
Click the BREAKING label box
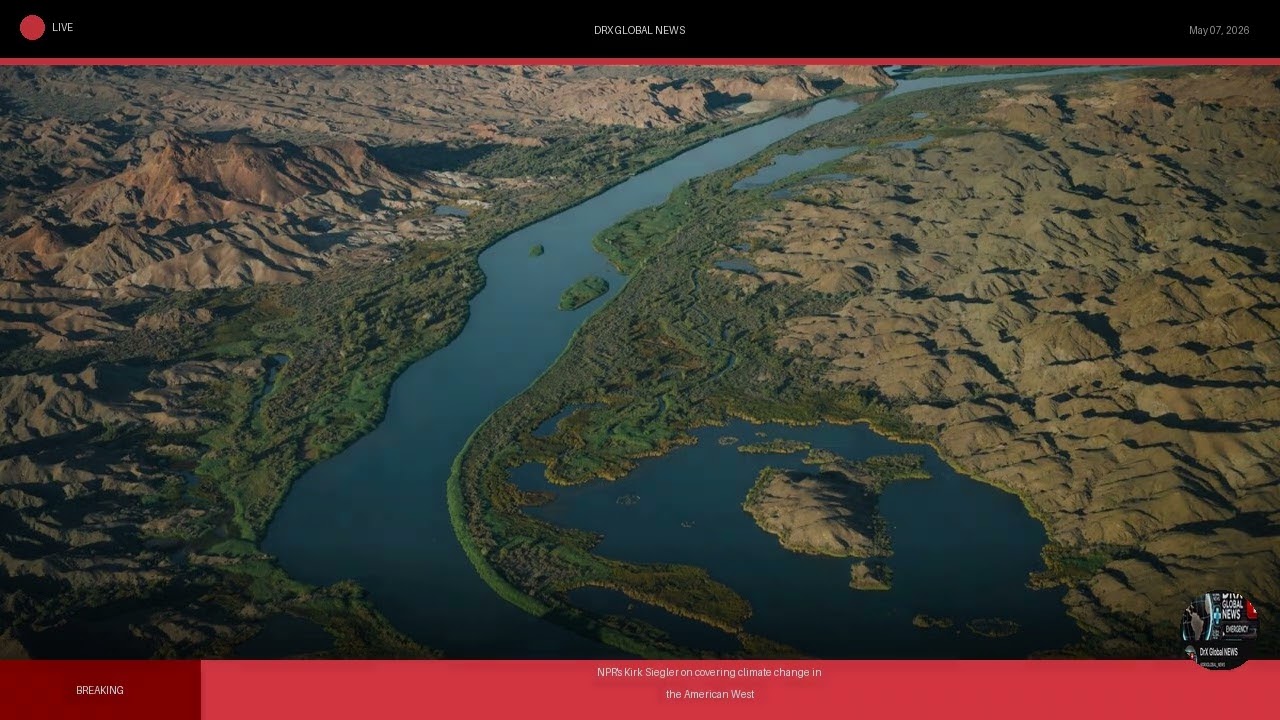pos(100,690)
